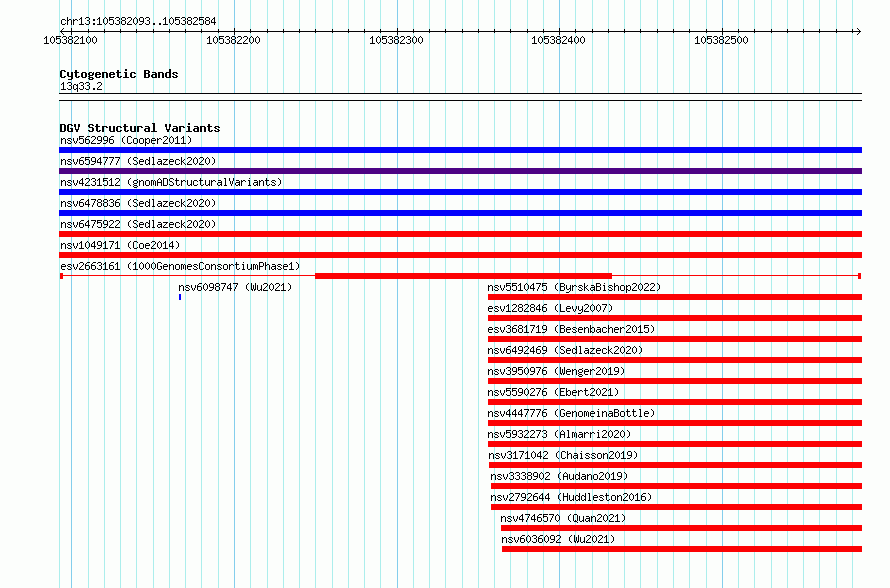This screenshot has width=890, height=588.
Task: Select the small blue marker for nsv6098747
Action: click(180, 297)
